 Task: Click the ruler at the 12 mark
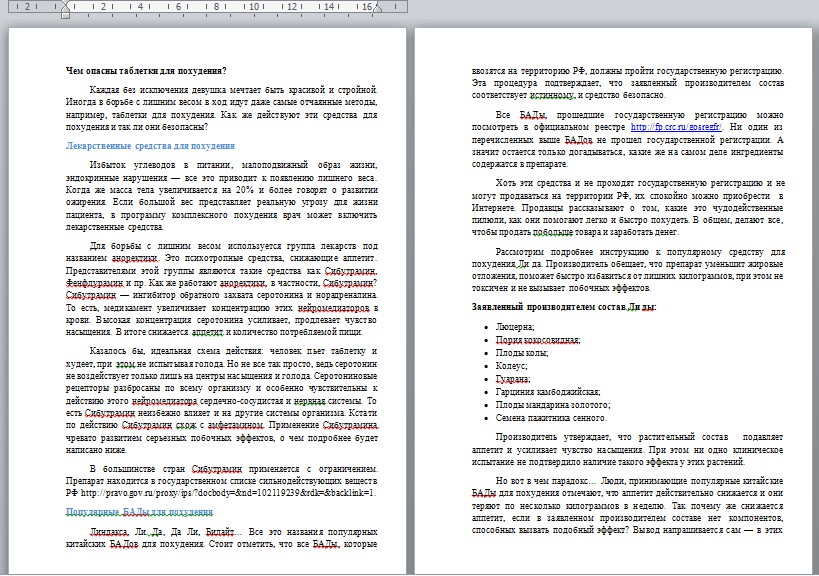point(291,6)
